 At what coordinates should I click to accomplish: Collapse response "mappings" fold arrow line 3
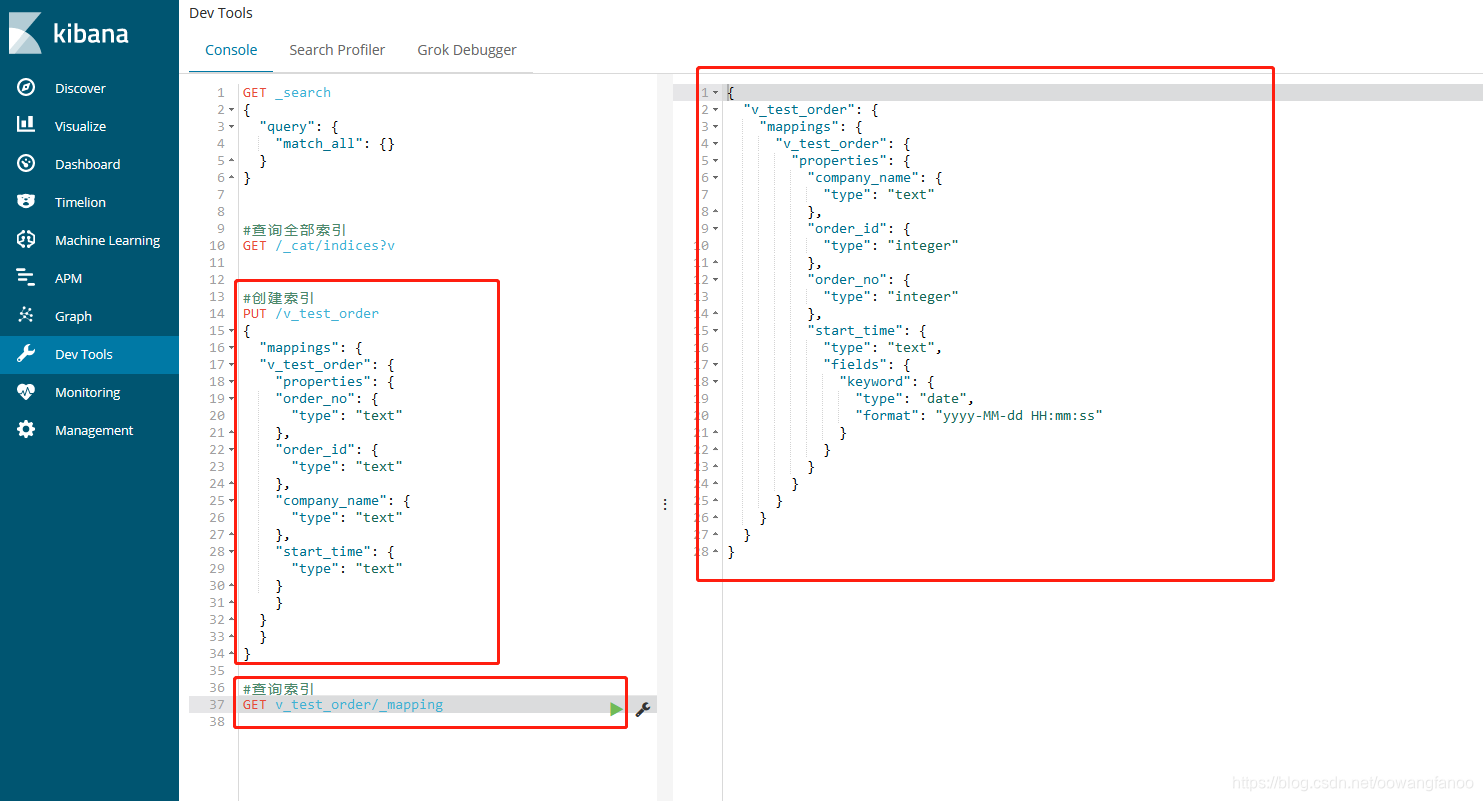click(716, 127)
